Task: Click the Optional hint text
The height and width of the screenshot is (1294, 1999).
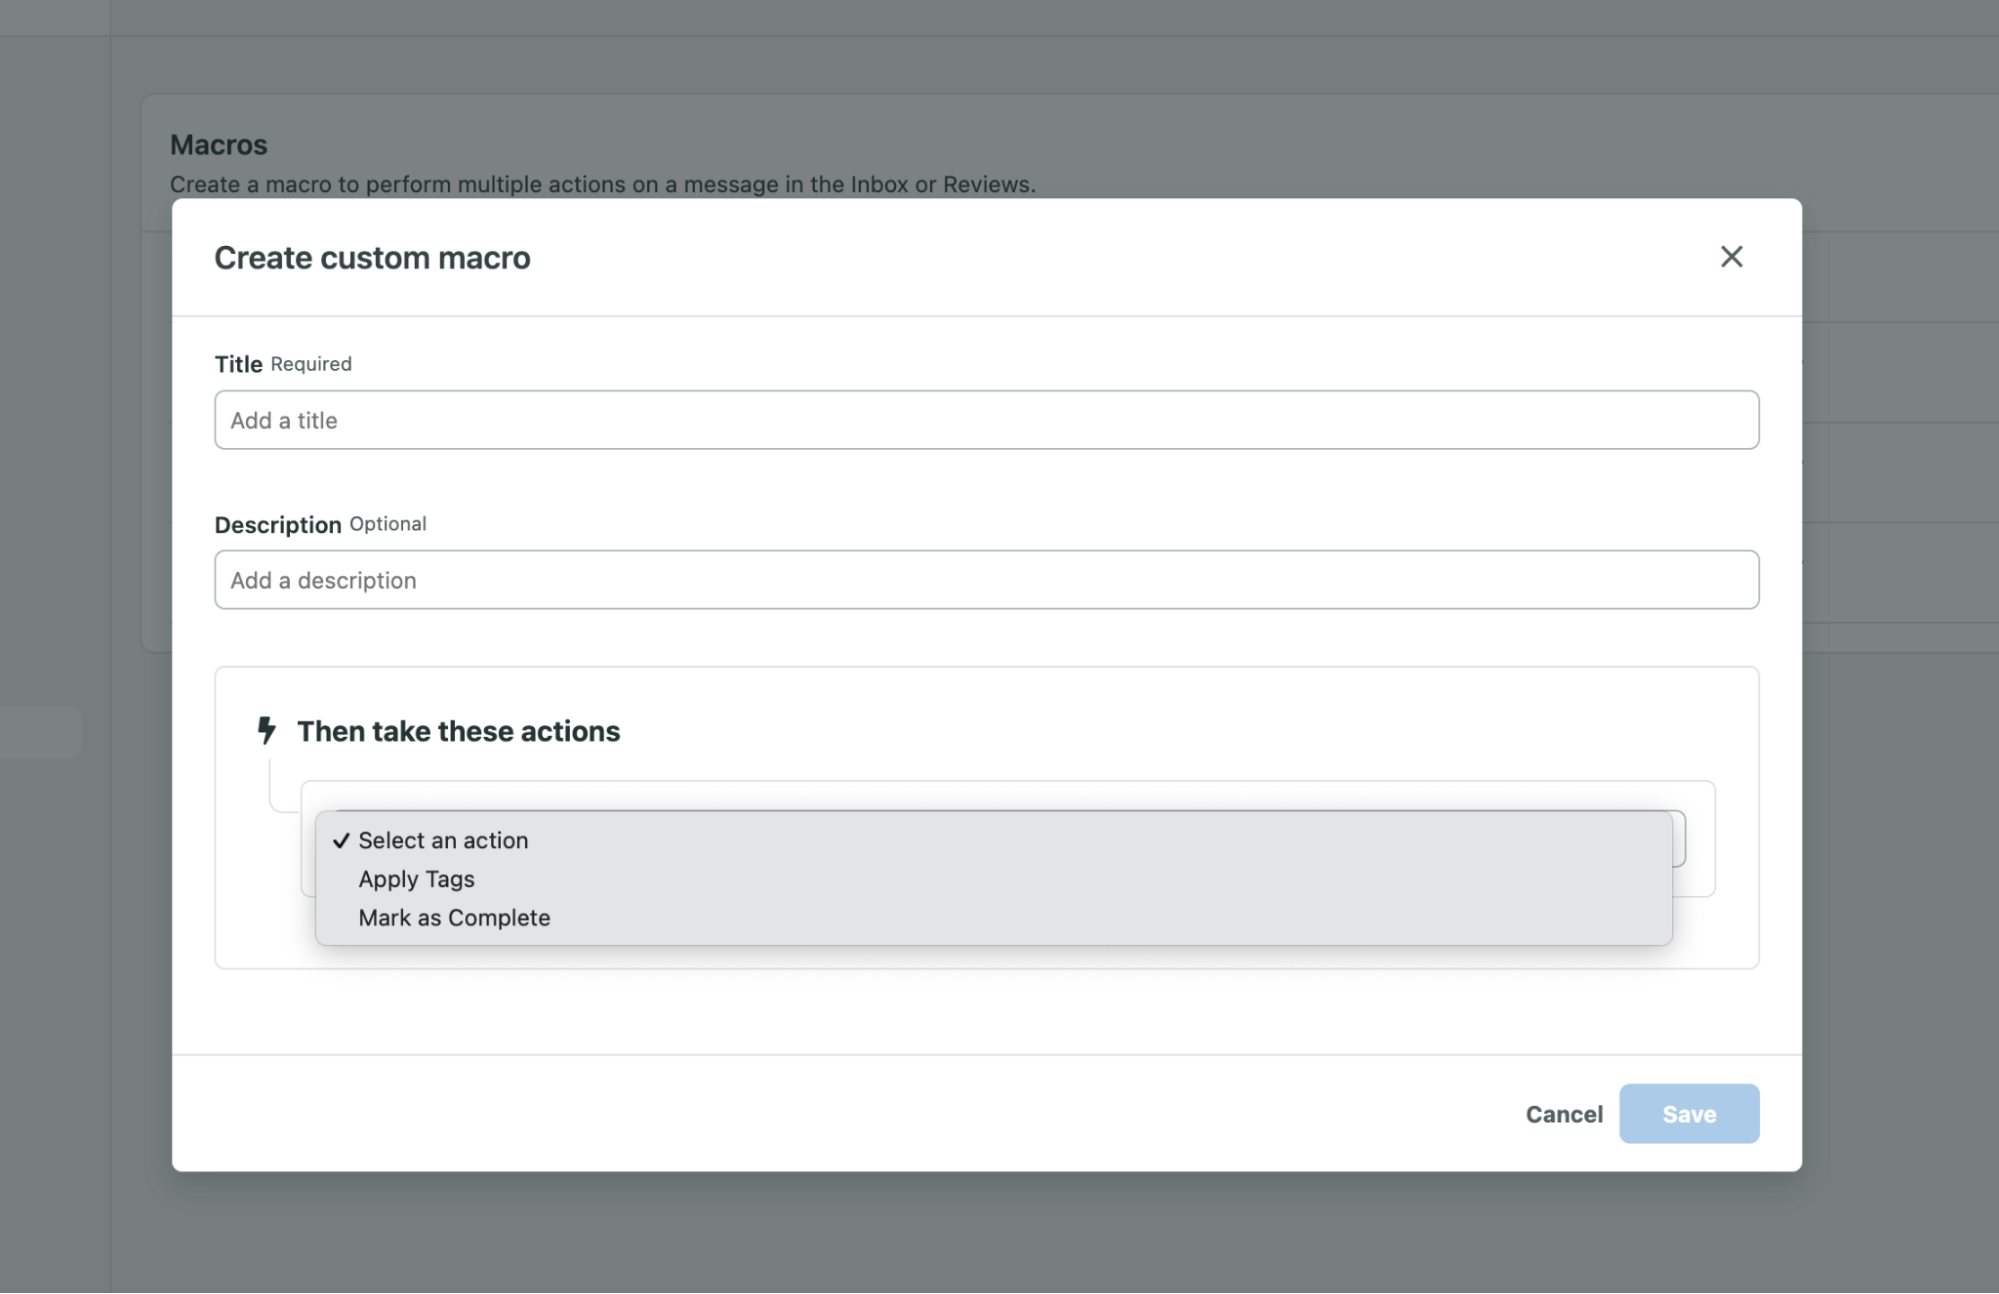Action: [x=387, y=524]
